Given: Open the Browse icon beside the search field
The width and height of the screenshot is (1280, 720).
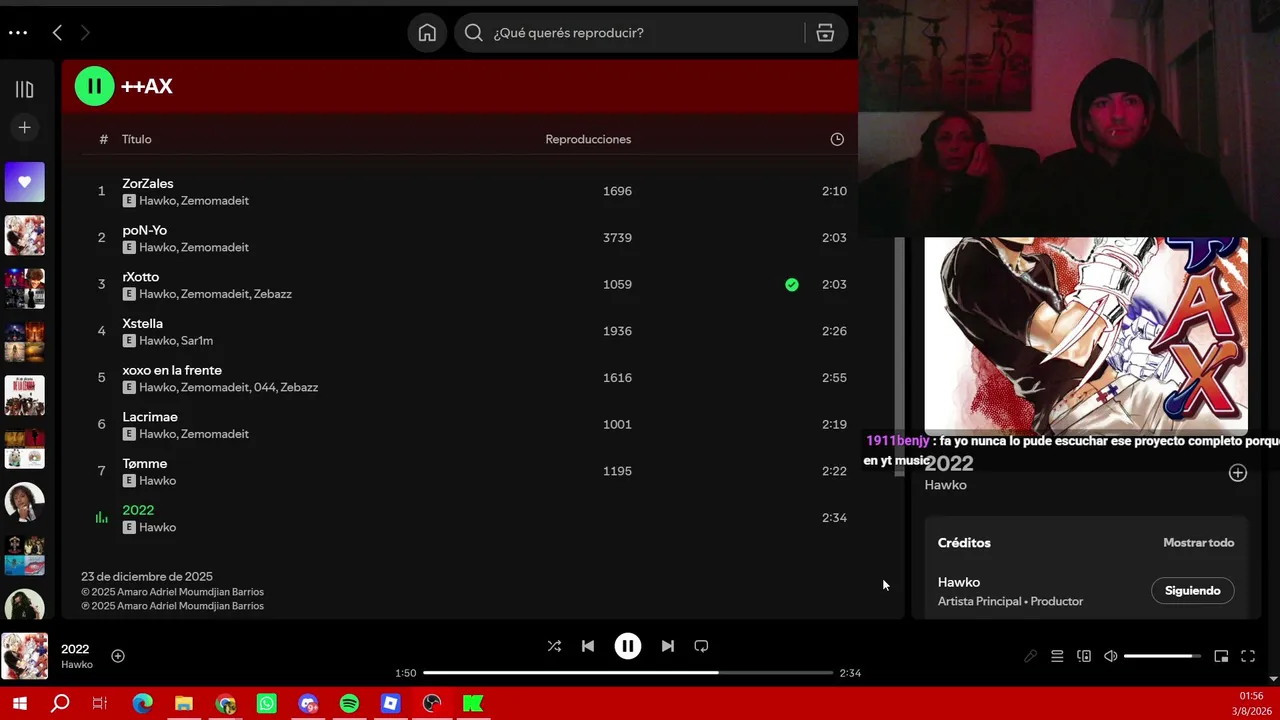Looking at the screenshot, I should tap(825, 33).
